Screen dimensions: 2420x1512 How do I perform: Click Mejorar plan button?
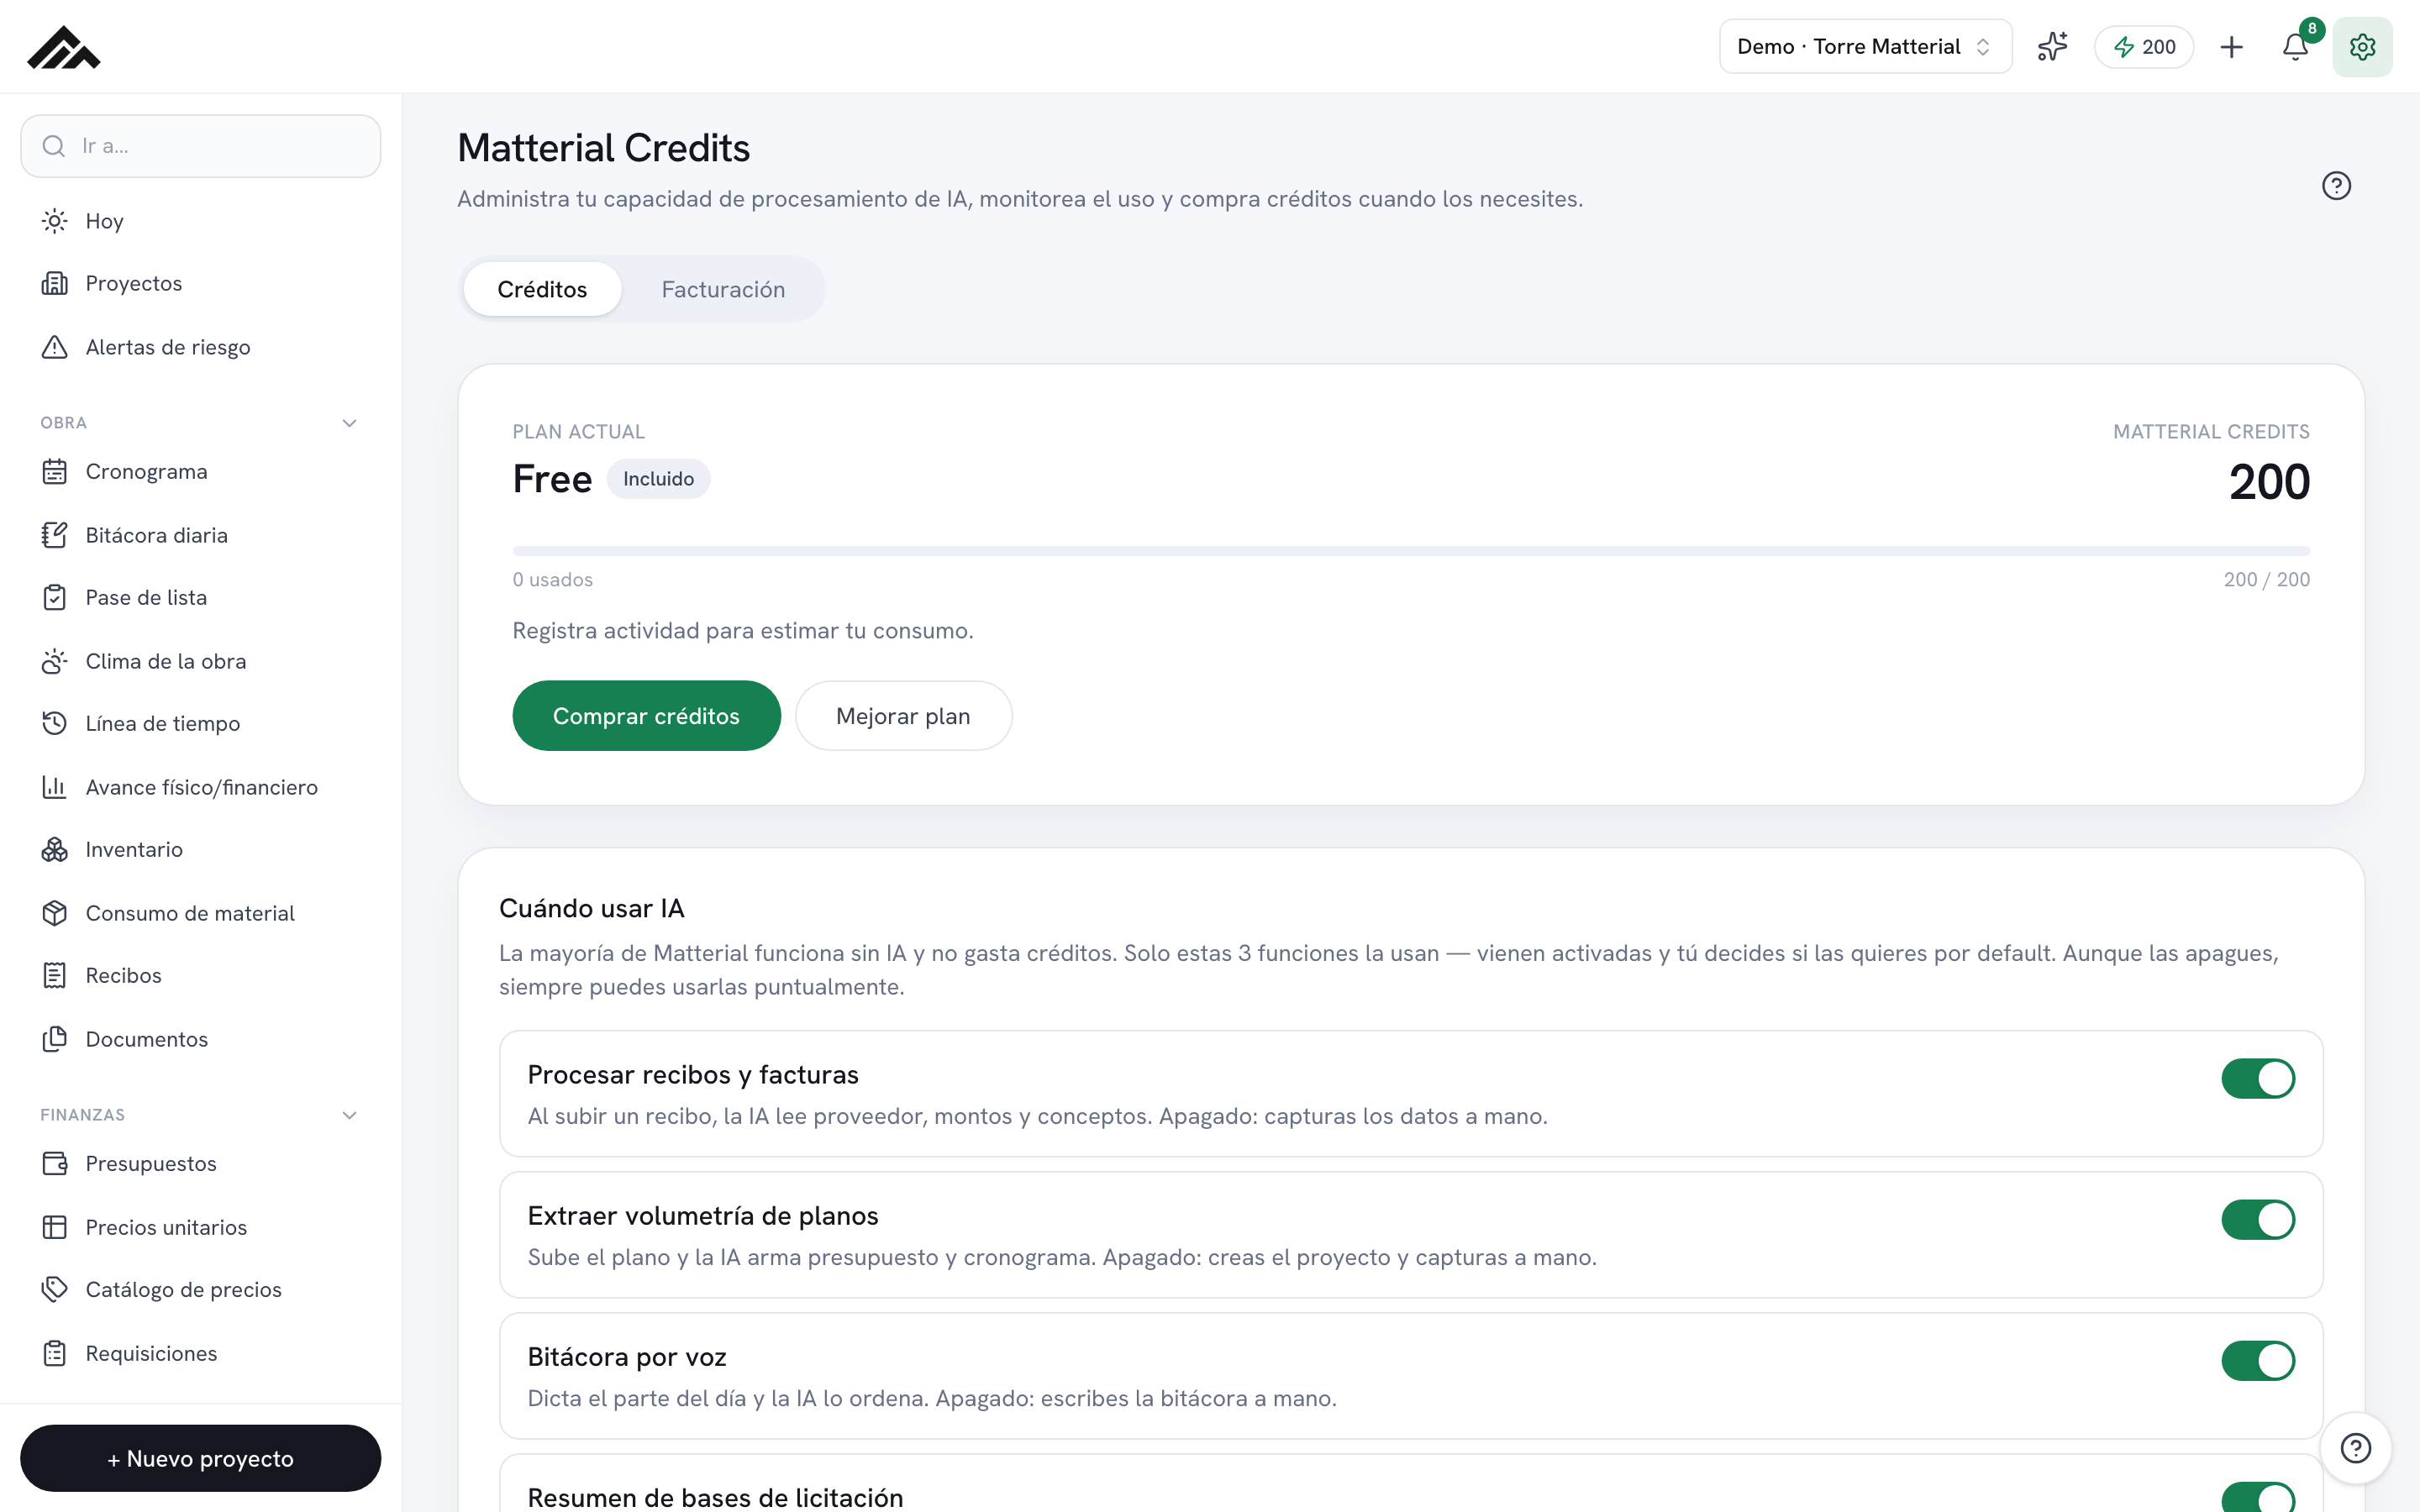pos(903,716)
